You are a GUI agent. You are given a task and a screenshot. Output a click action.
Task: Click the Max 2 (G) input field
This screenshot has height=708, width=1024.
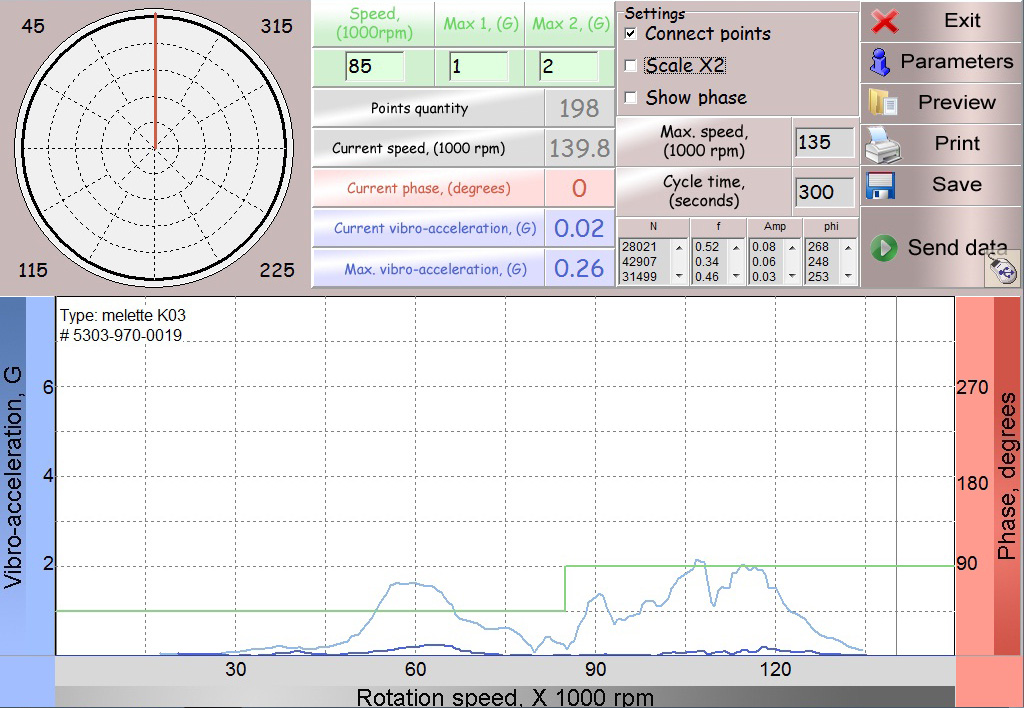567,67
